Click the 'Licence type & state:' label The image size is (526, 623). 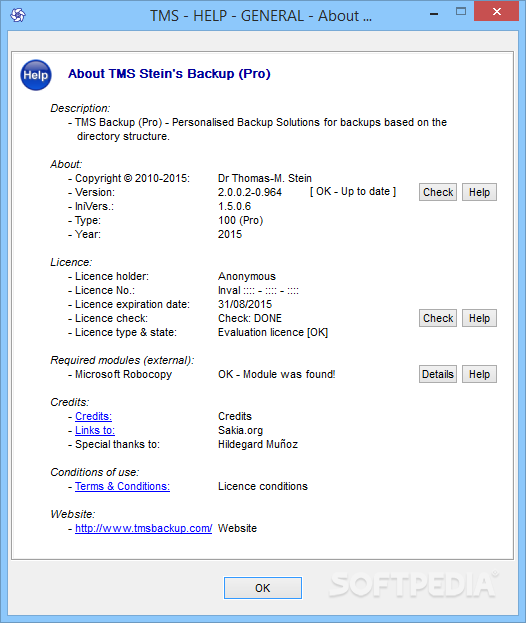pyautogui.click(x=126, y=333)
